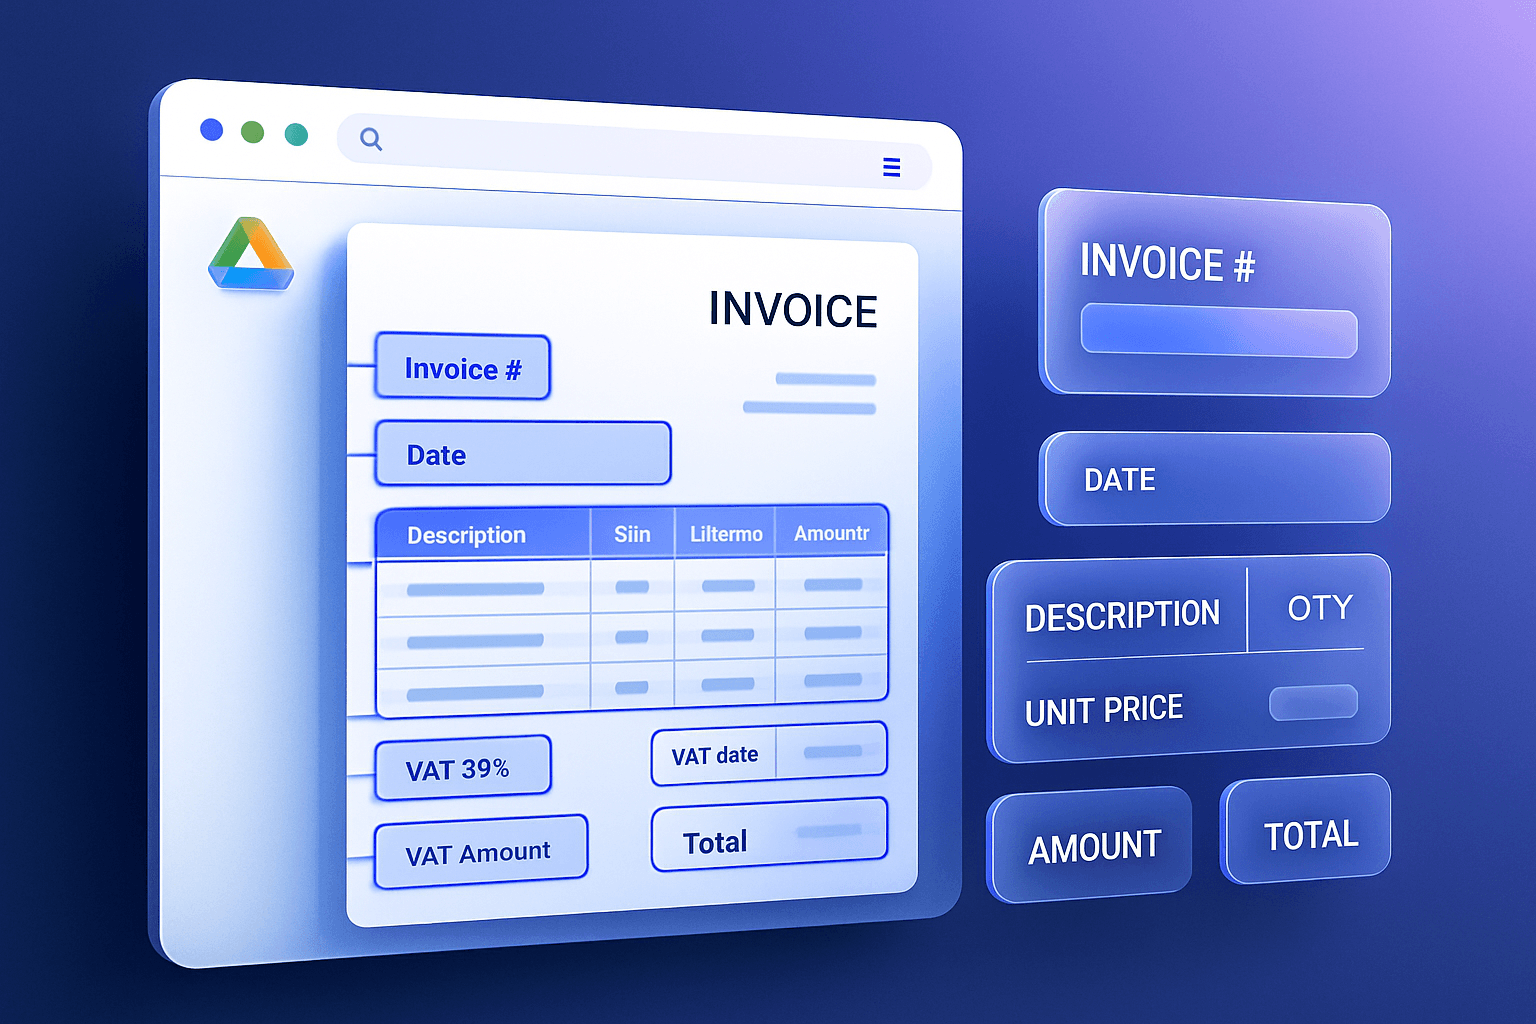1536x1024 pixels.
Task: Click the OTY label
Action: tap(1320, 608)
